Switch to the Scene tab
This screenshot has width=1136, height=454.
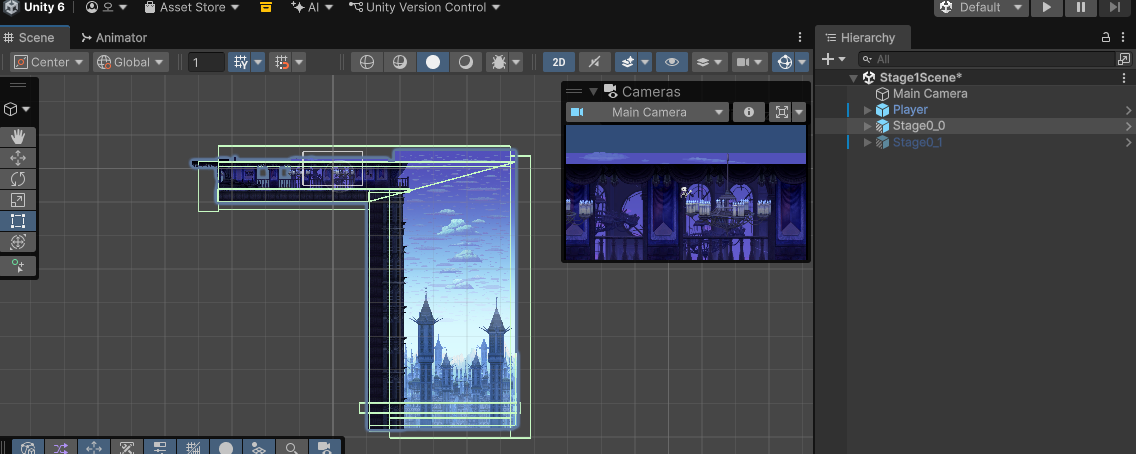click(x=35, y=38)
